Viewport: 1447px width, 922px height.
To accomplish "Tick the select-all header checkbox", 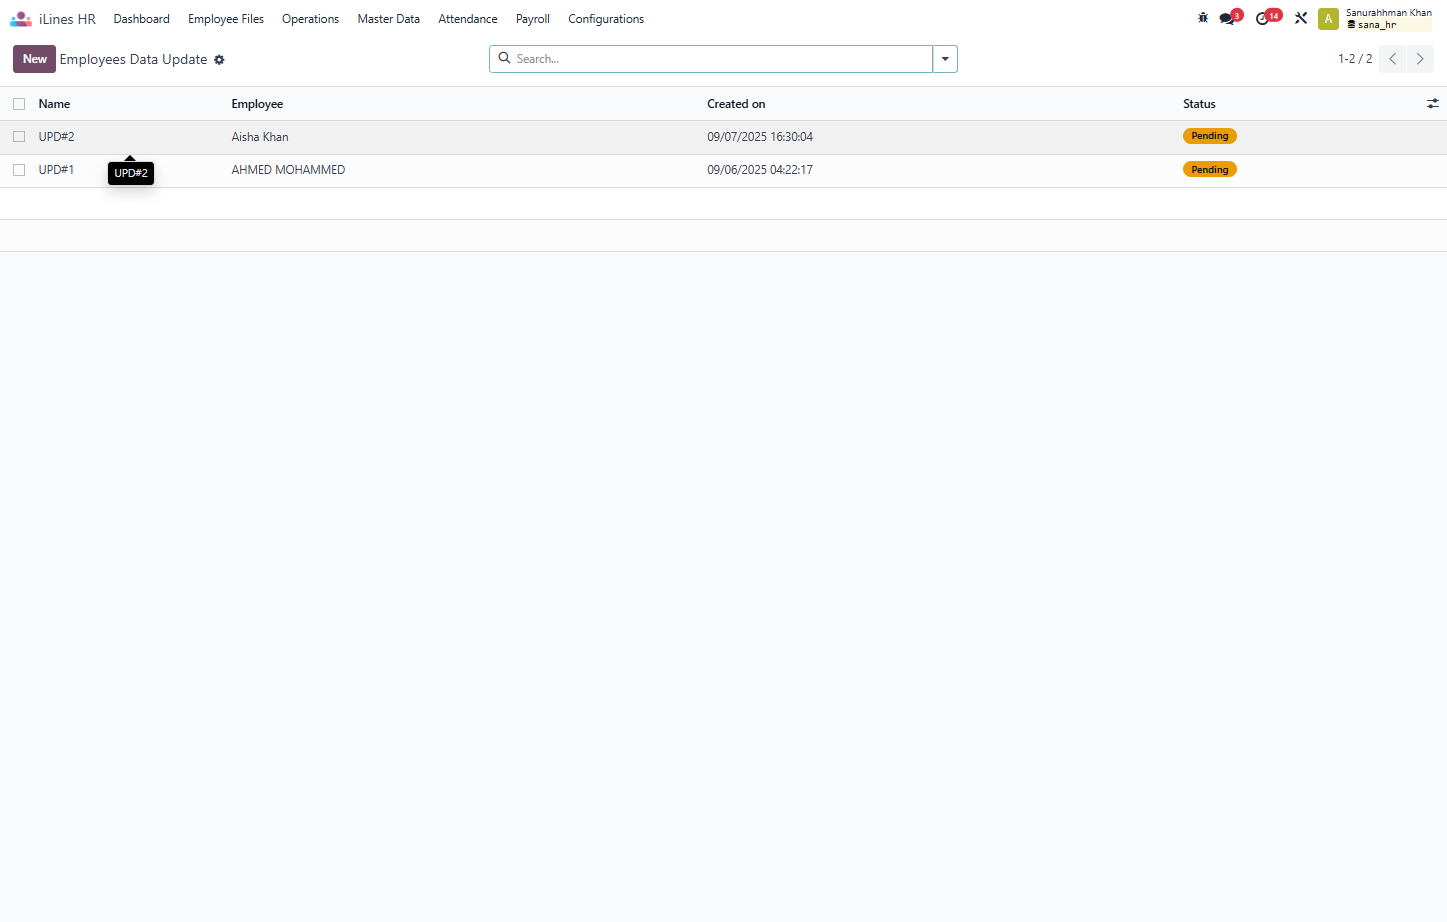I will coord(19,104).
